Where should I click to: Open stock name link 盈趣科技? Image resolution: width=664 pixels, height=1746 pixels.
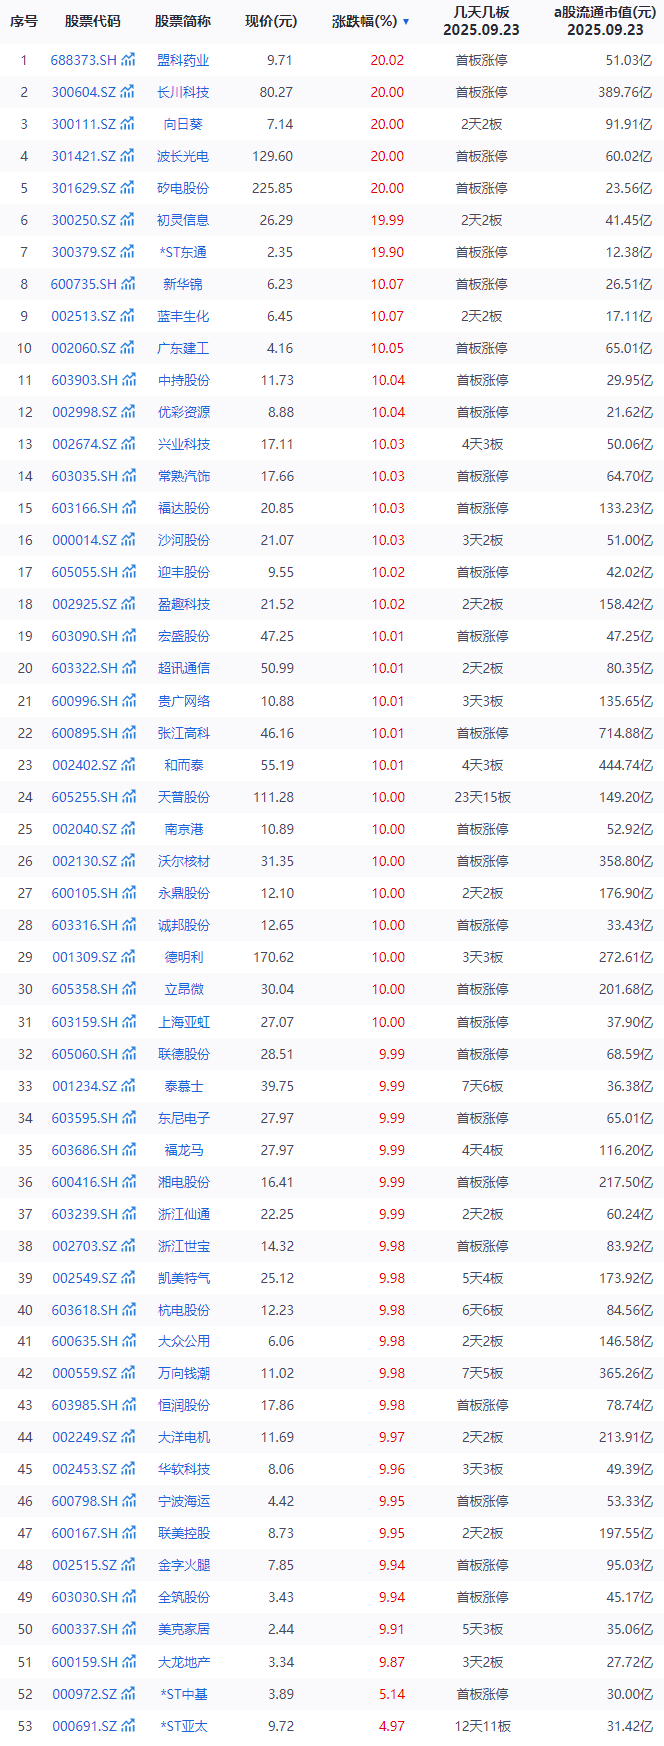(x=184, y=604)
